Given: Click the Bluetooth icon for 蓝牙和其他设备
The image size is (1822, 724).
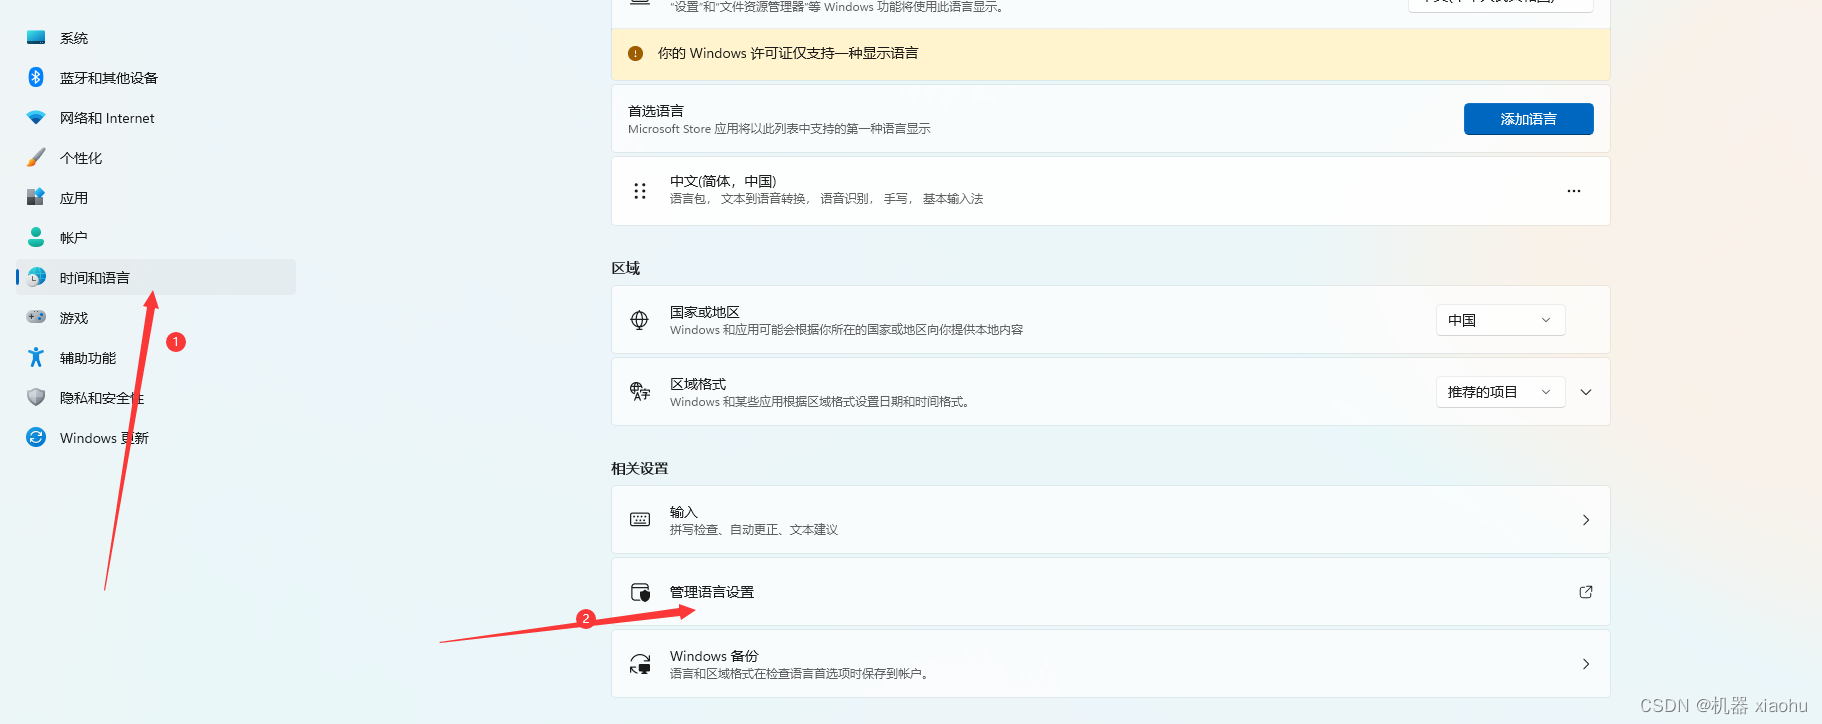Looking at the screenshot, I should (x=36, y=77).
